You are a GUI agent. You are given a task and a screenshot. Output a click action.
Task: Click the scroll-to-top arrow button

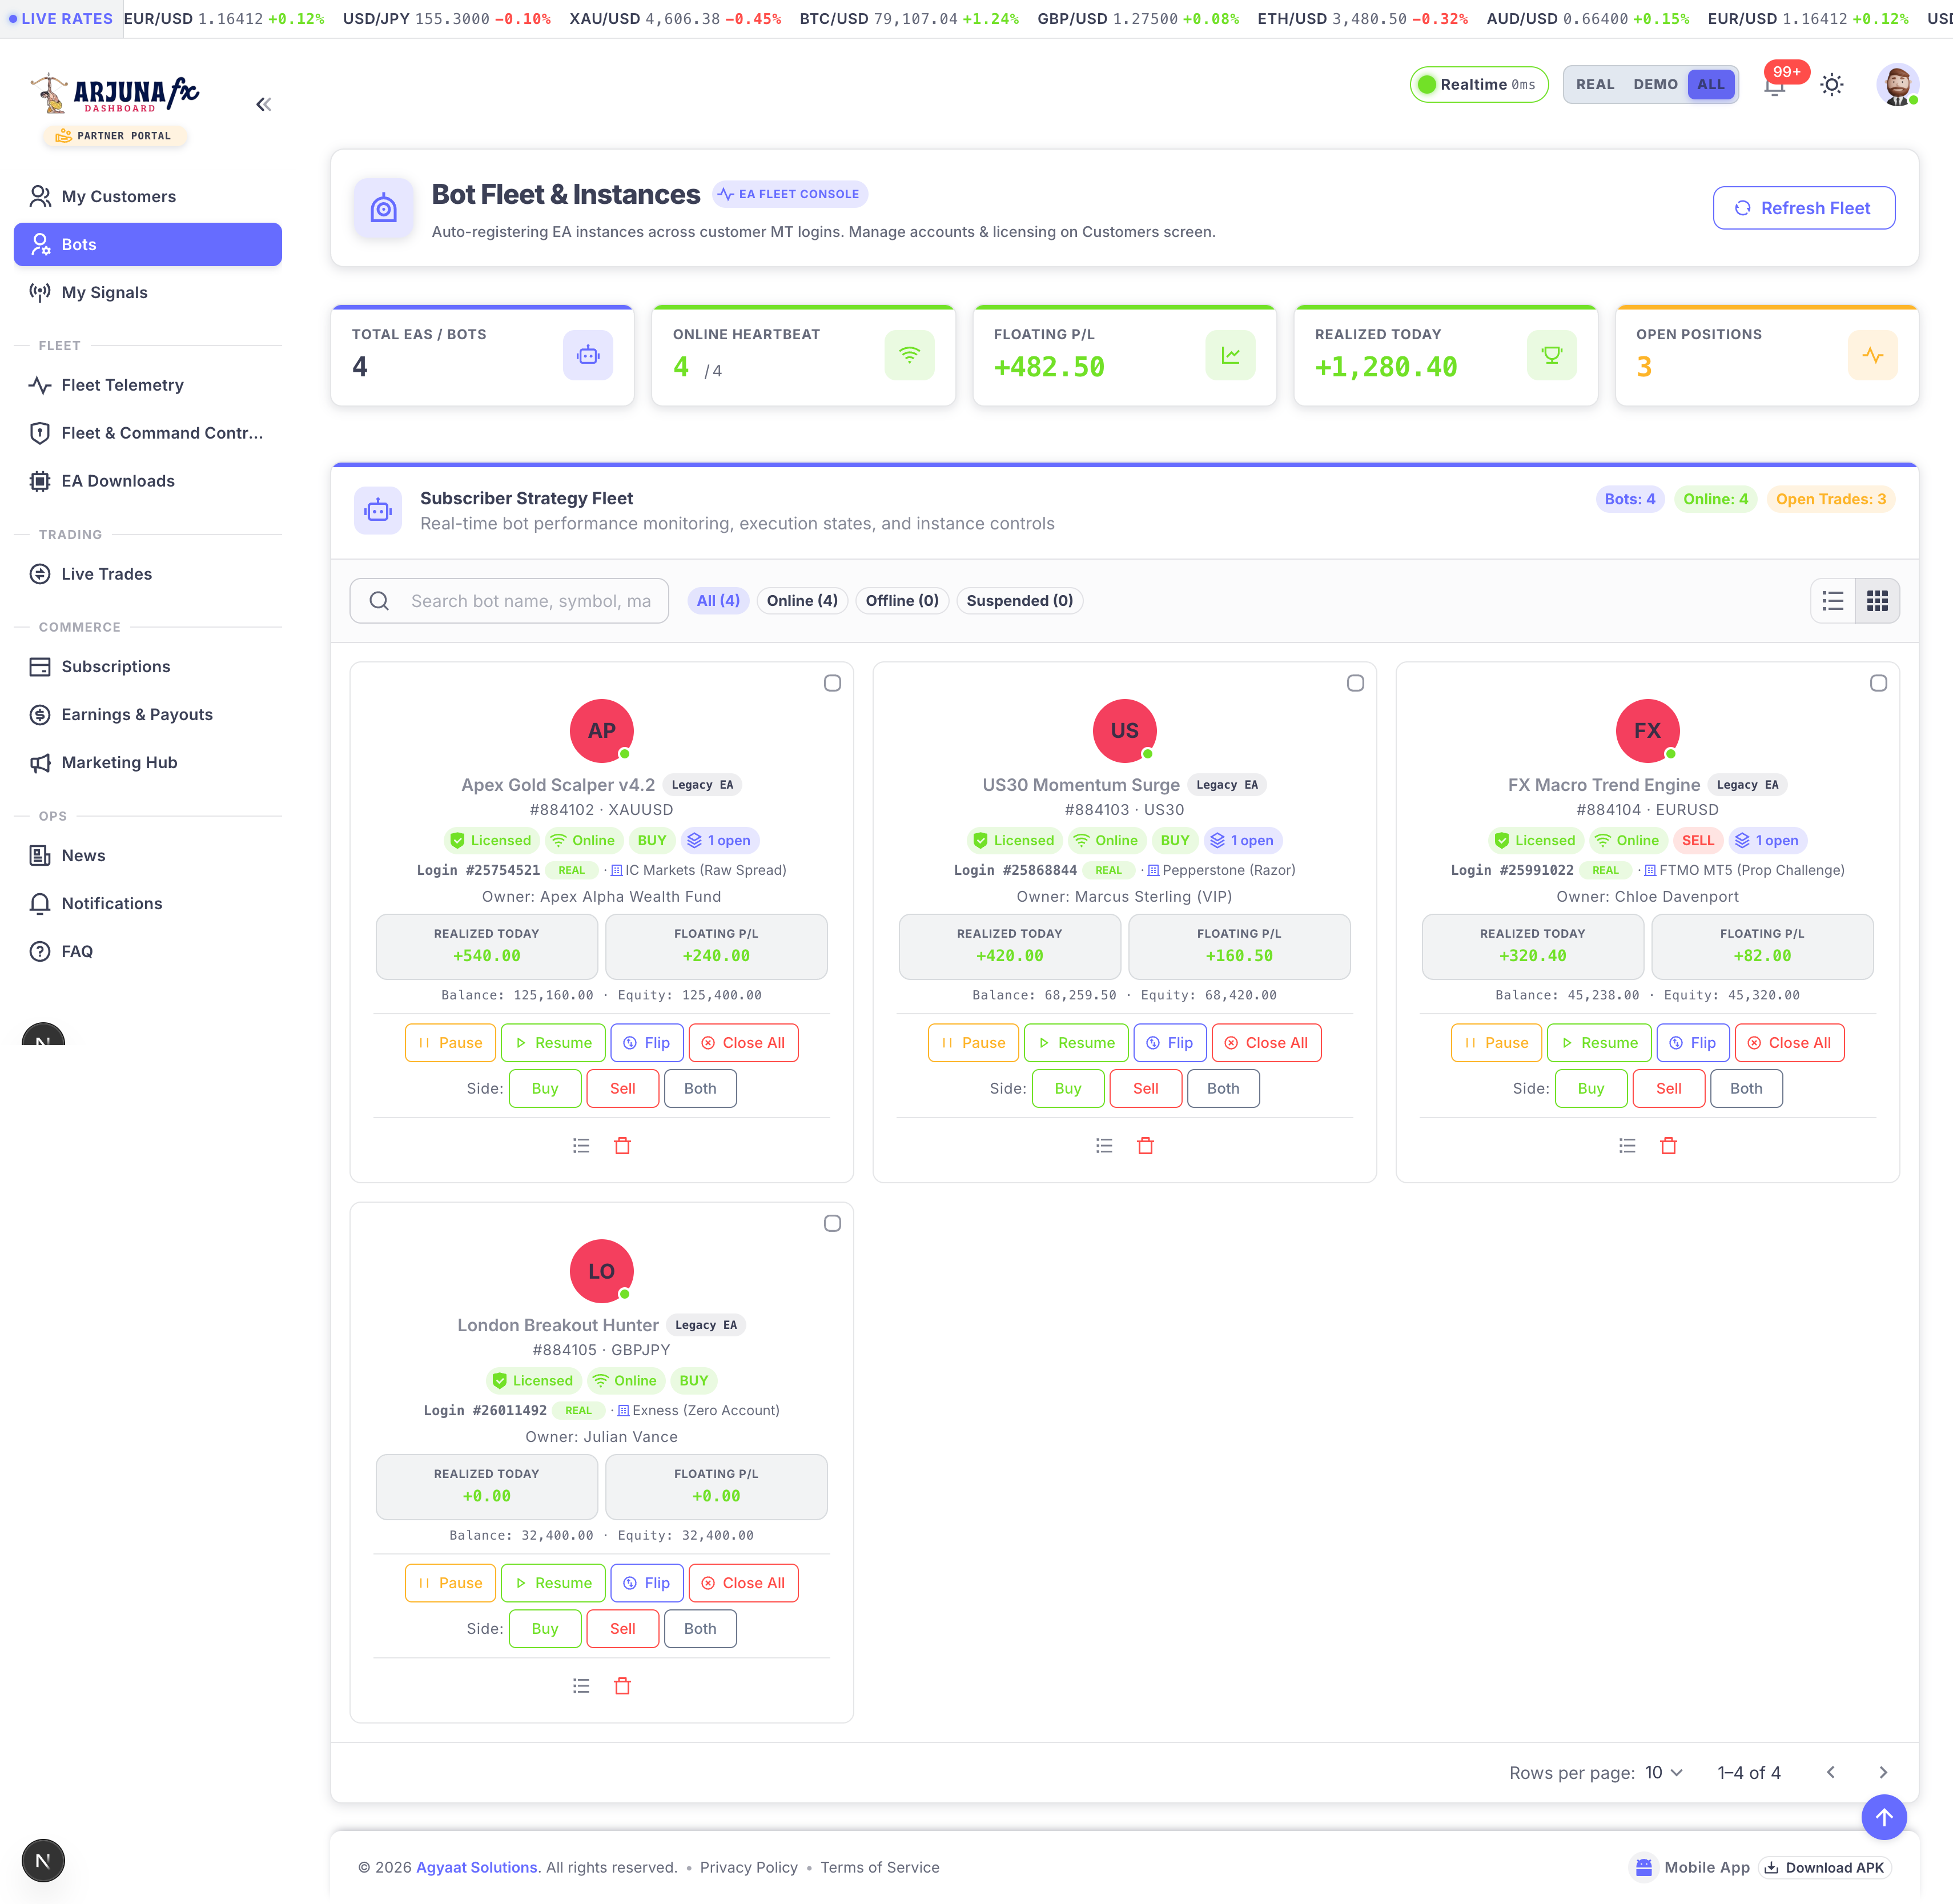tap(1884, 1817)
